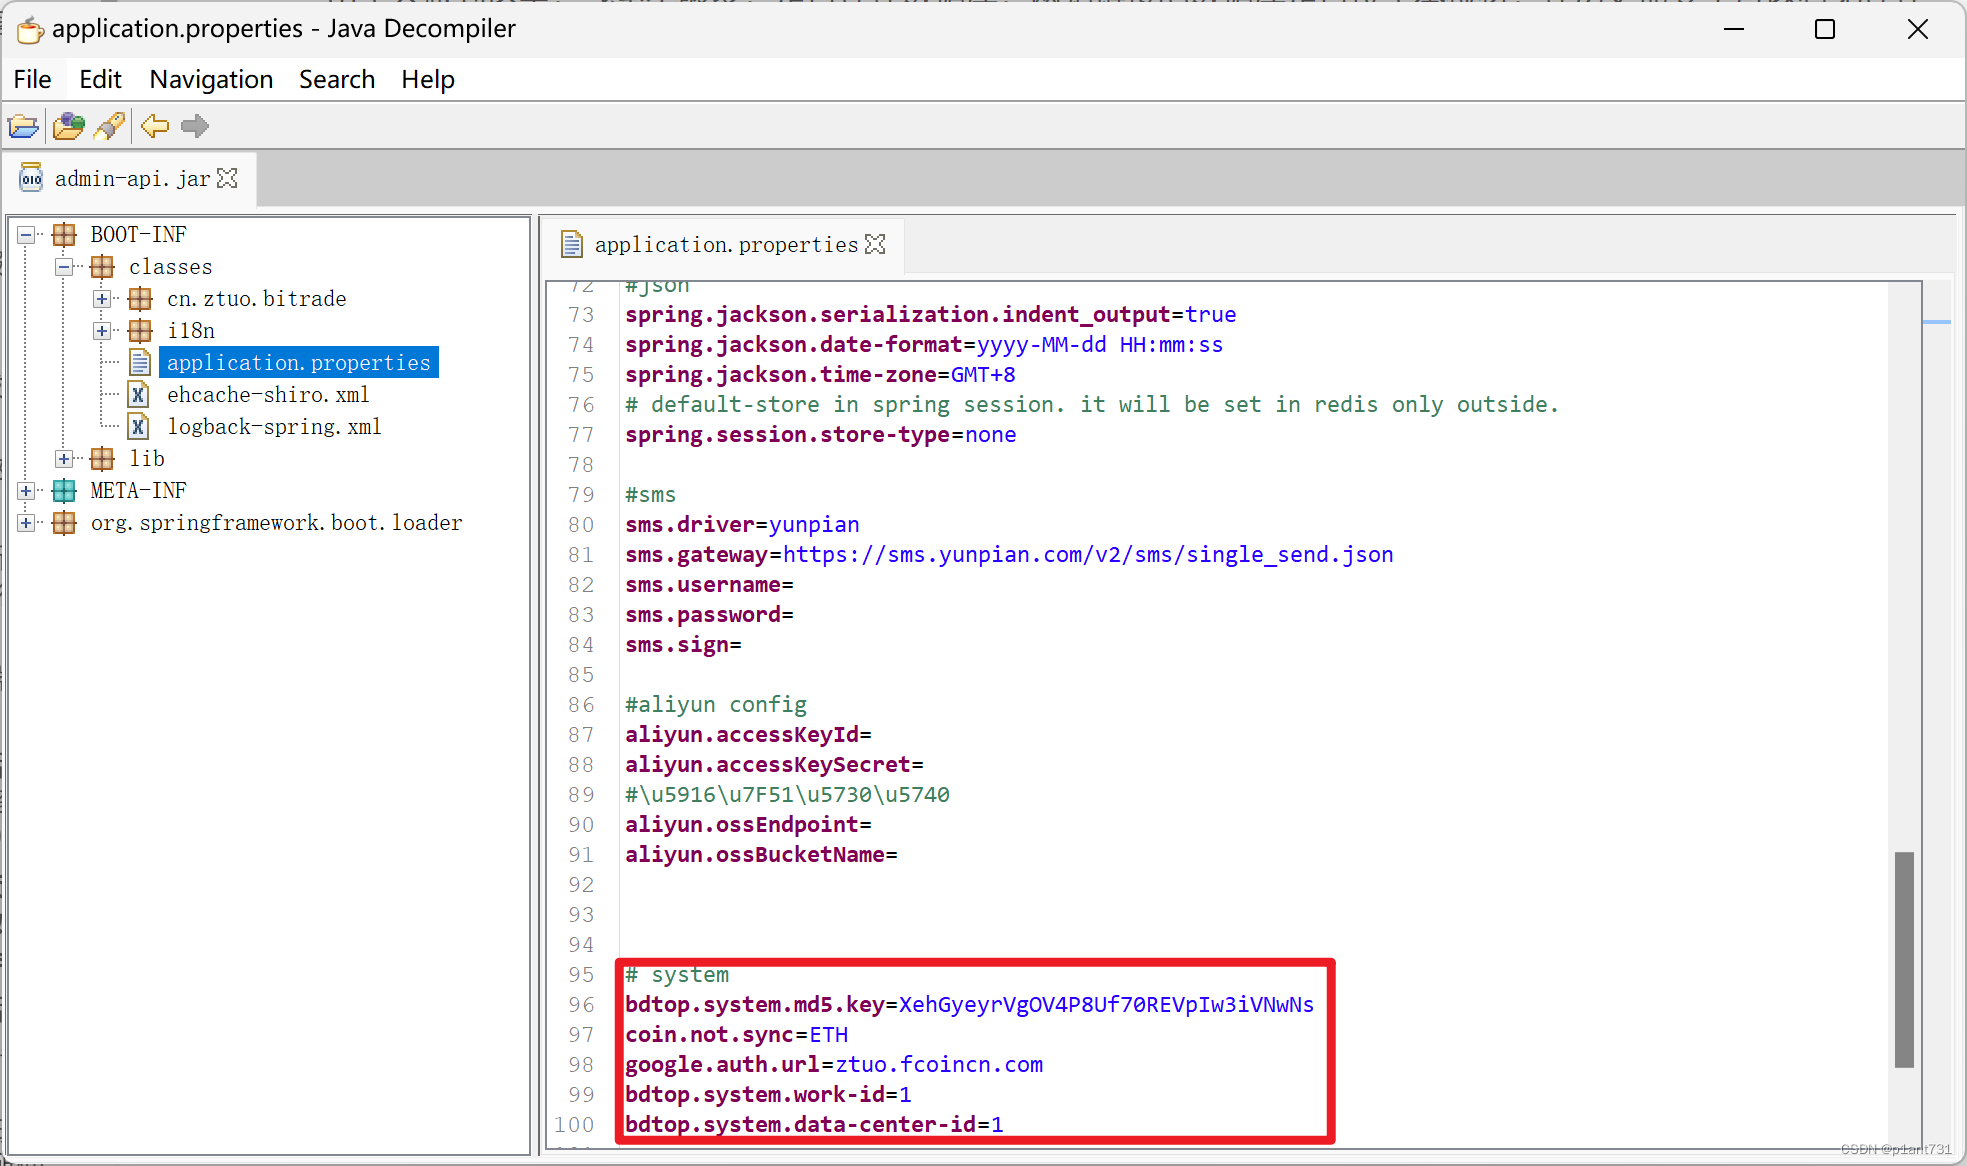Screen dimensions: 1967x1166
Task: Click the Open Type toolbar icon
Action: click(x=68, y=126)
